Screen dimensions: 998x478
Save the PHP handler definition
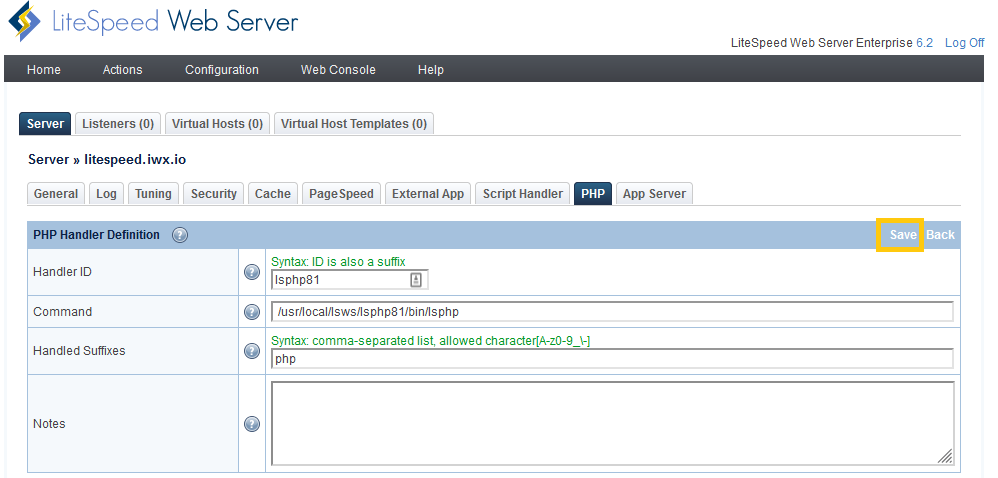point(903,235)
